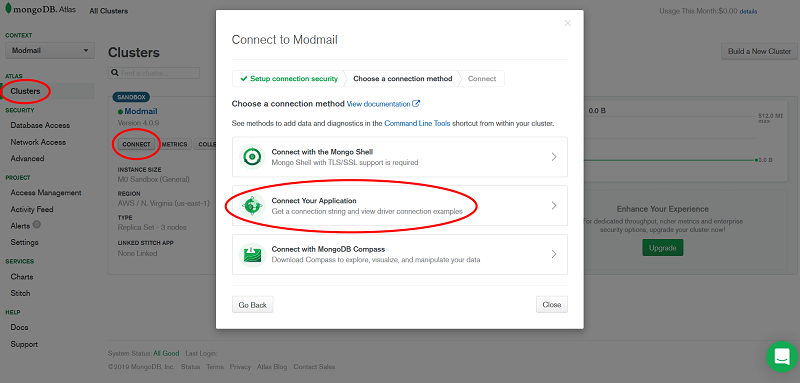The image size is (800, 383).
Task: Click the Connect Your Application icon
Action: 252,206
